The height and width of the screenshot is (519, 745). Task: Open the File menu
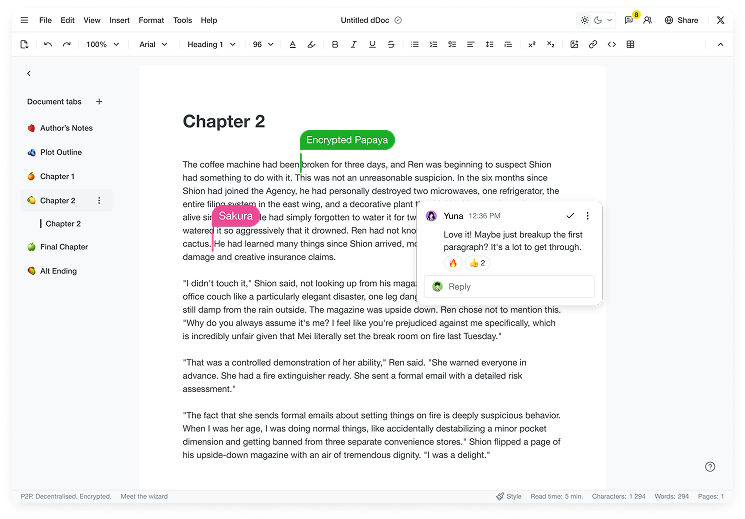pos(45,20)
